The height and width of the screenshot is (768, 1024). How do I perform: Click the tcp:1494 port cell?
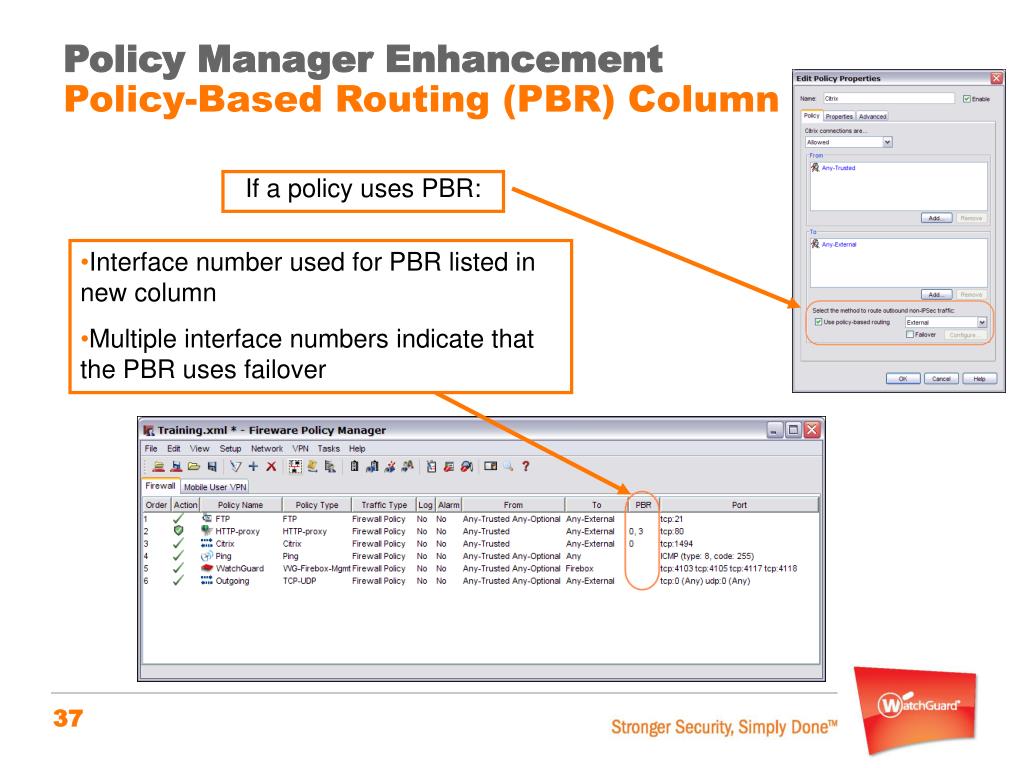click(677, 544)
